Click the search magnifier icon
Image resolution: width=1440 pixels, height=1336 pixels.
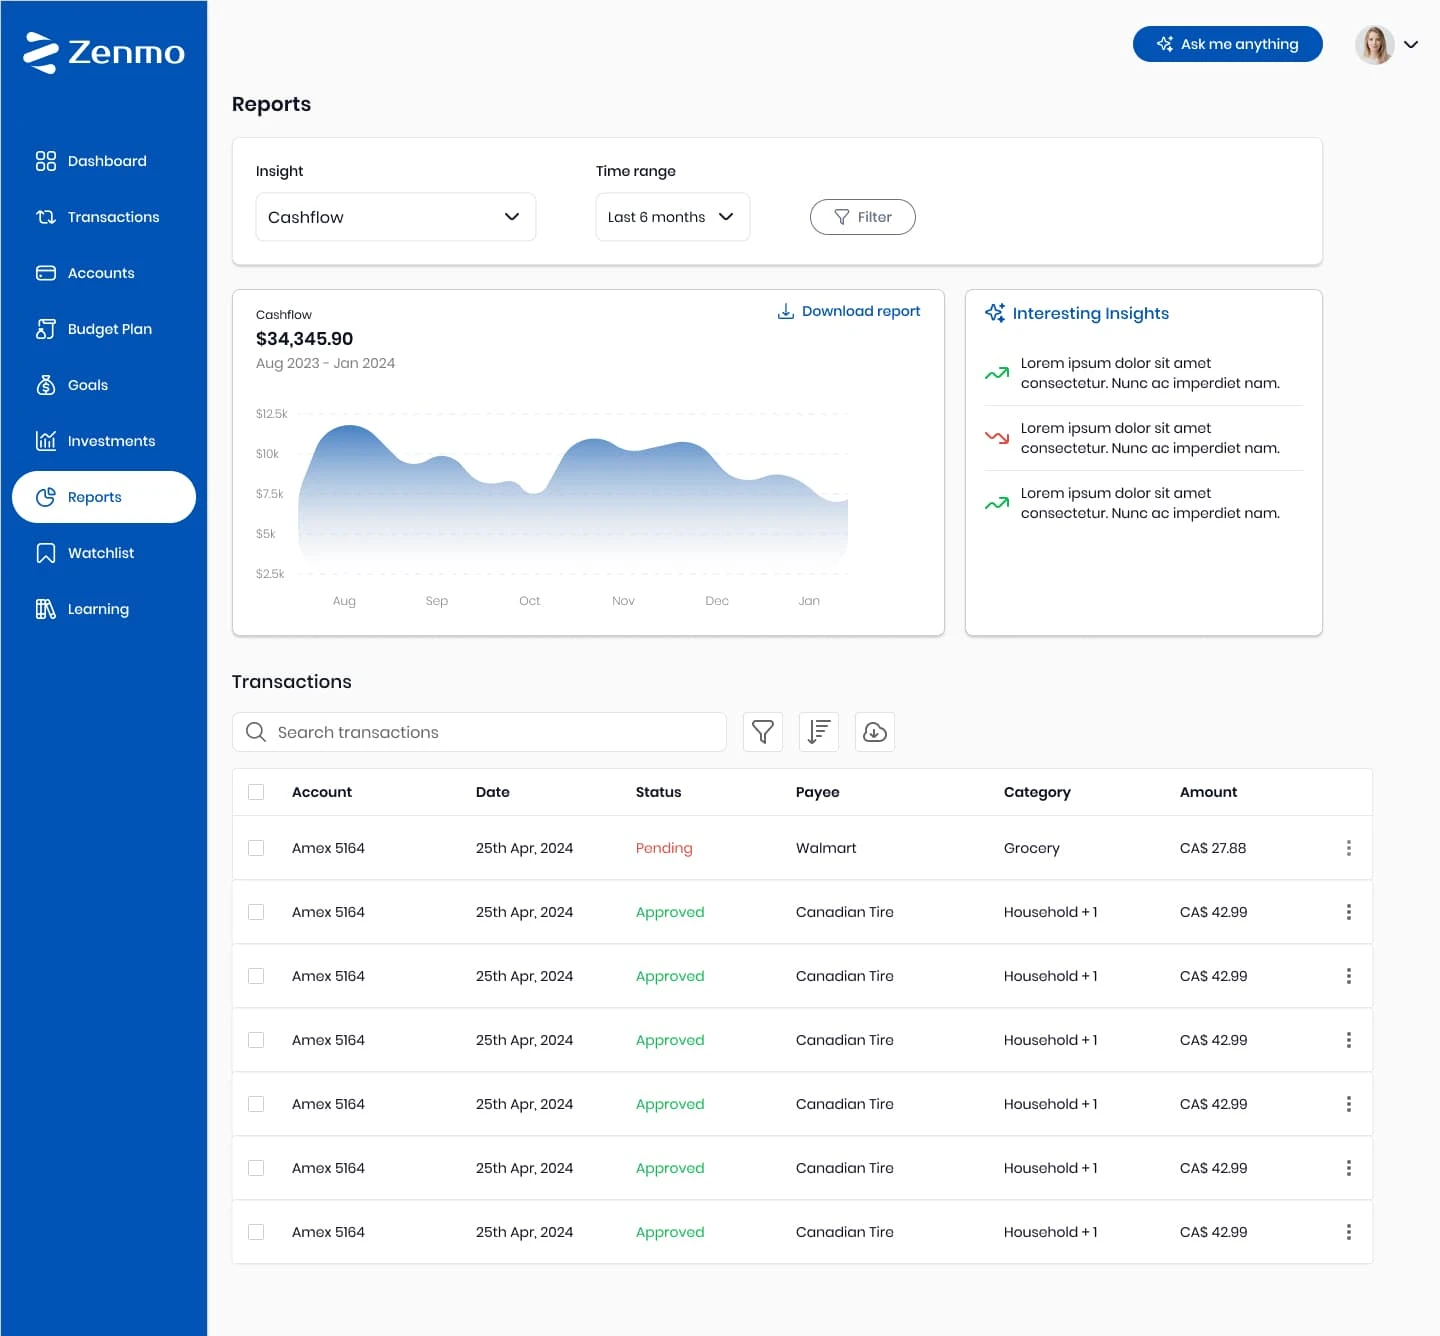[256, 732]
